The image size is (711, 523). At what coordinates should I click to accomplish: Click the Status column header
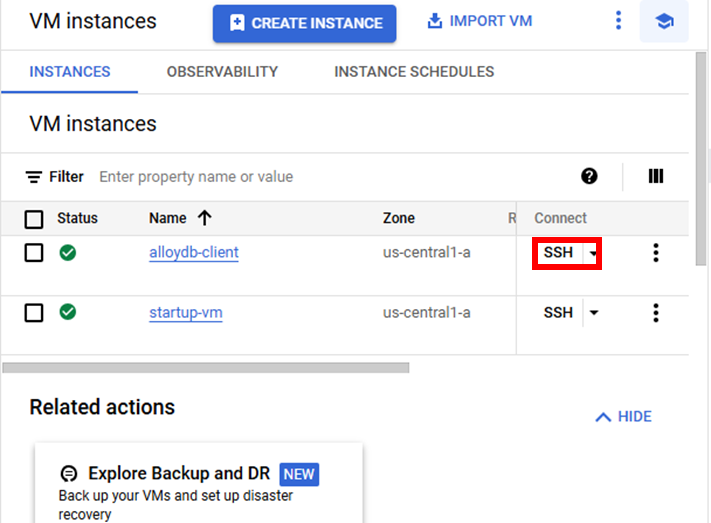point(77,218)
